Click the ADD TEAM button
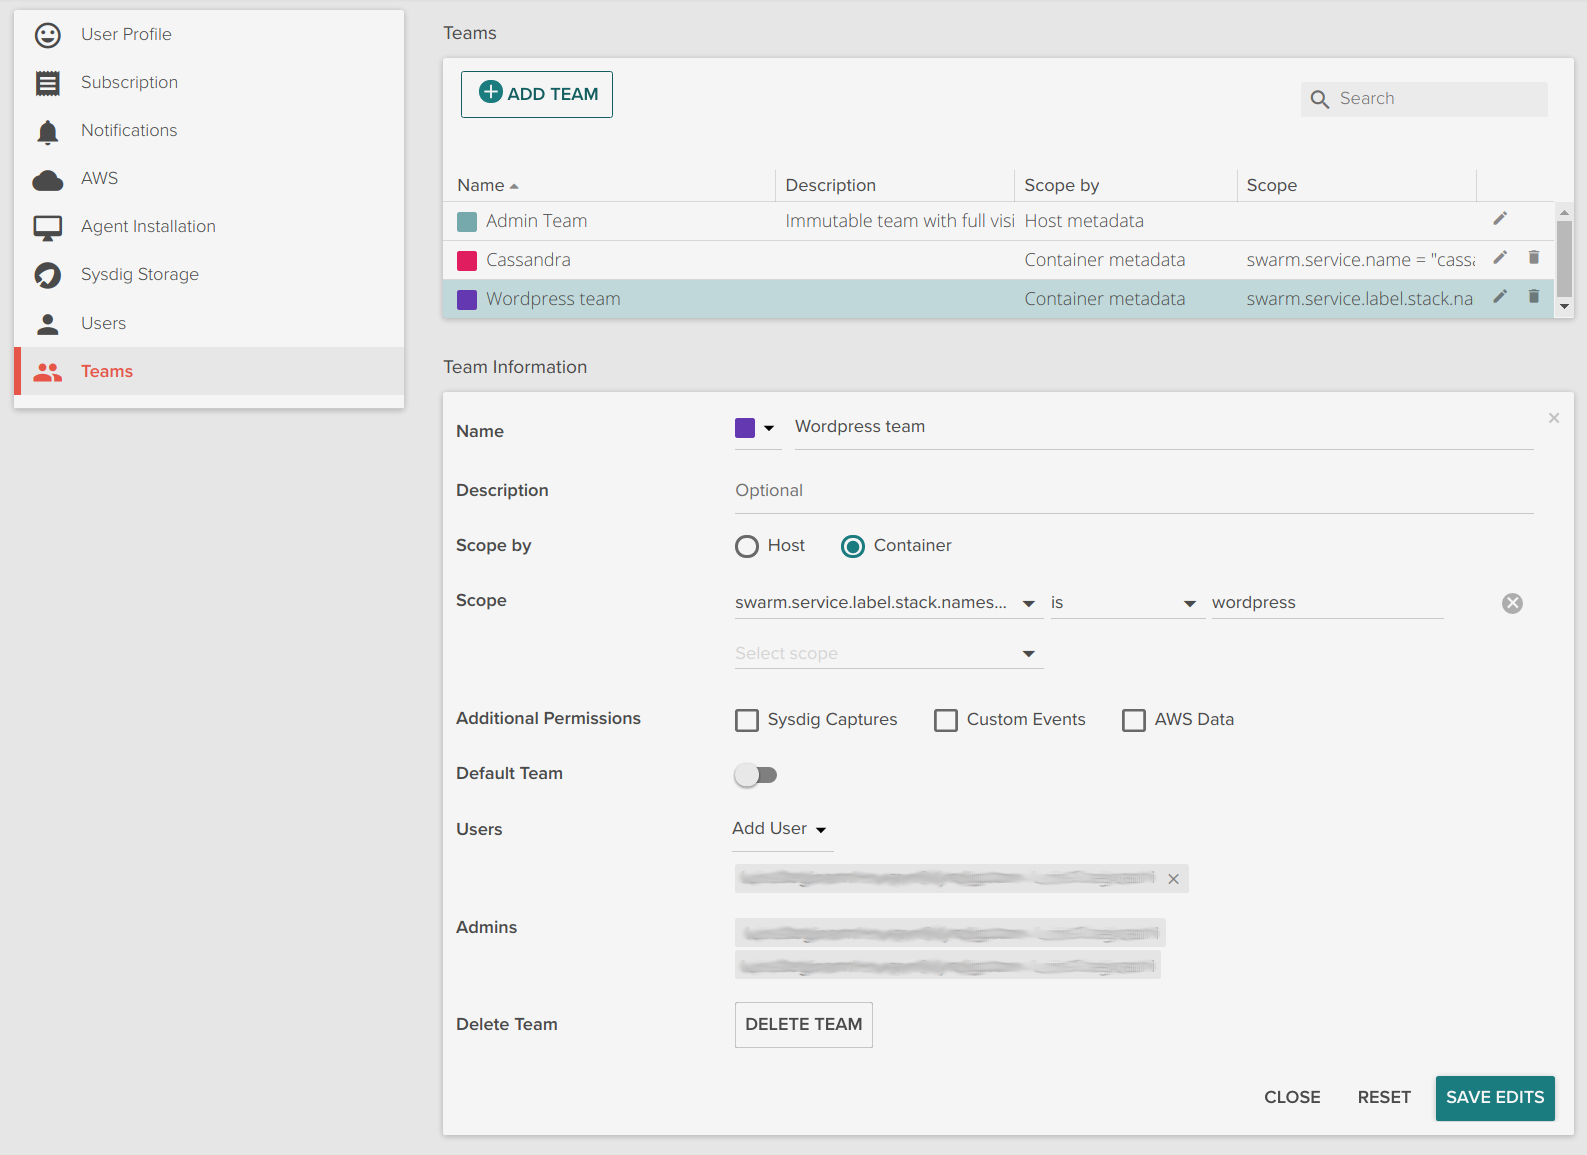1587x1155 pixels. point(537,94)
